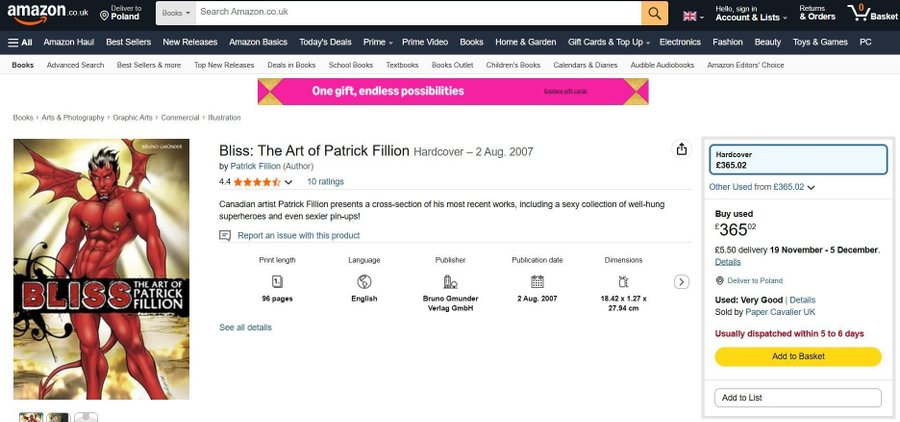Click the Add to Basket button

point(798,357)
